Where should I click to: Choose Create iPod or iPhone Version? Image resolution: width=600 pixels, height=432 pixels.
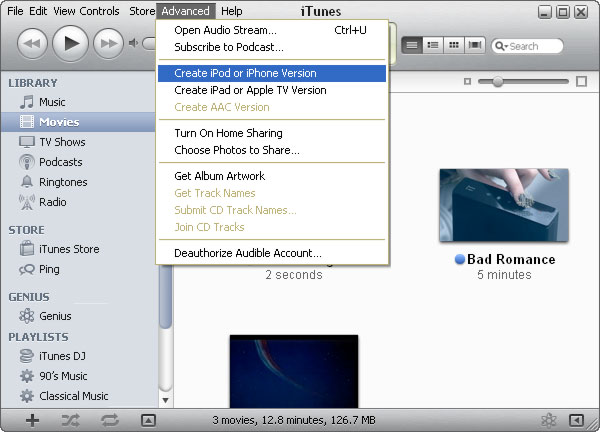pyautogui.click(x=272, y=73)
